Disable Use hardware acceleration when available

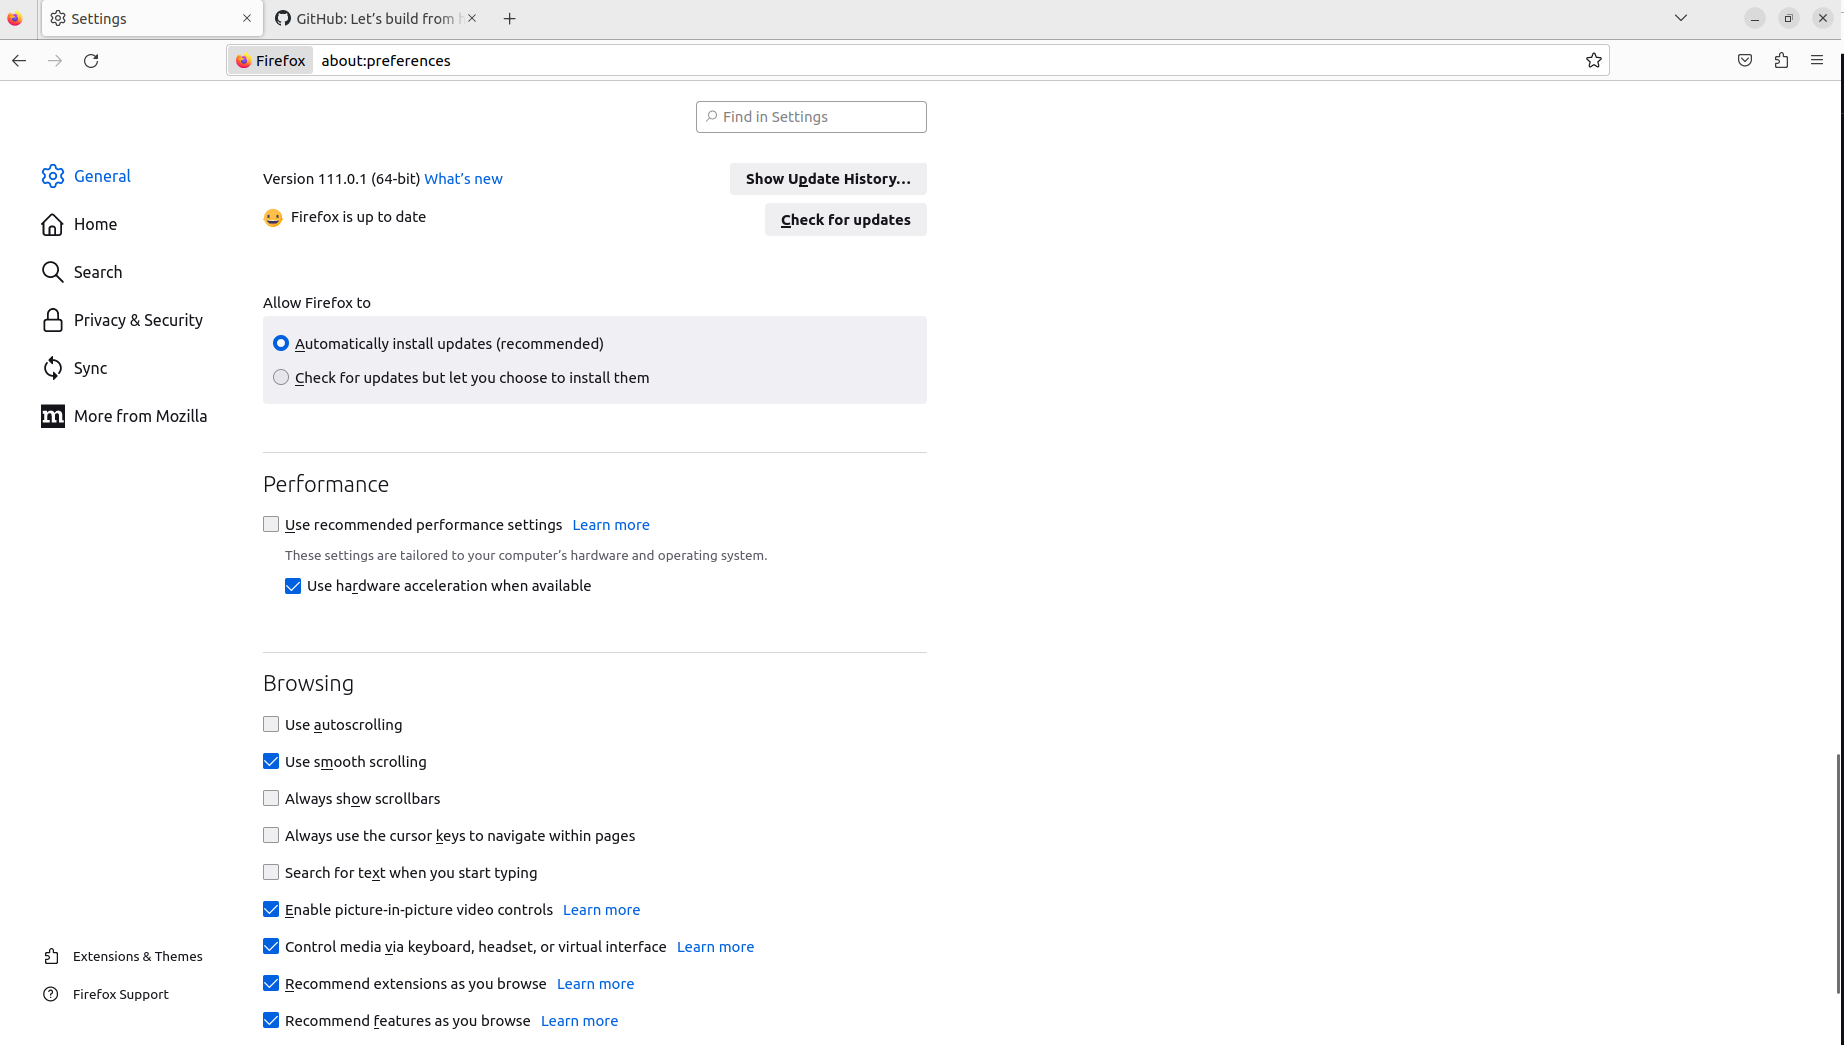click(x=292, y=585)
